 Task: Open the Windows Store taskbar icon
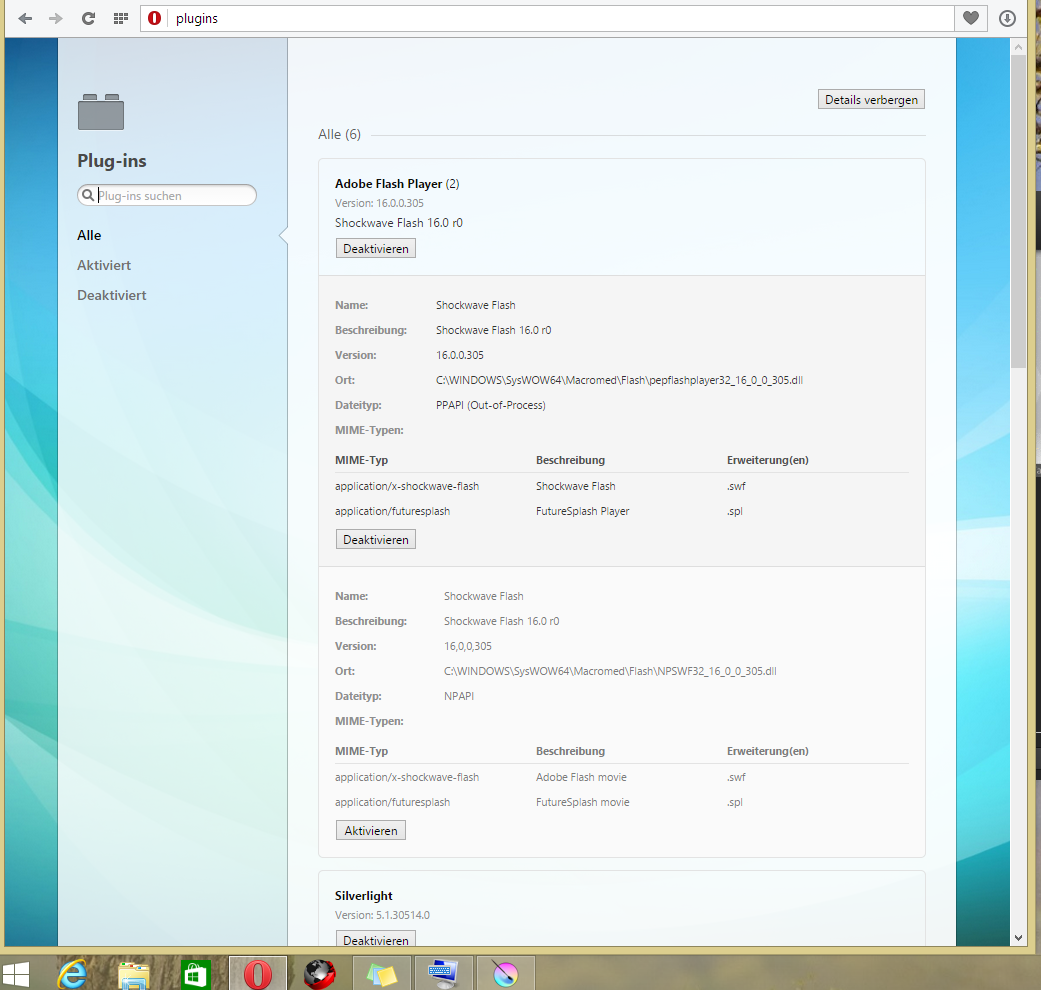(196, 974)
